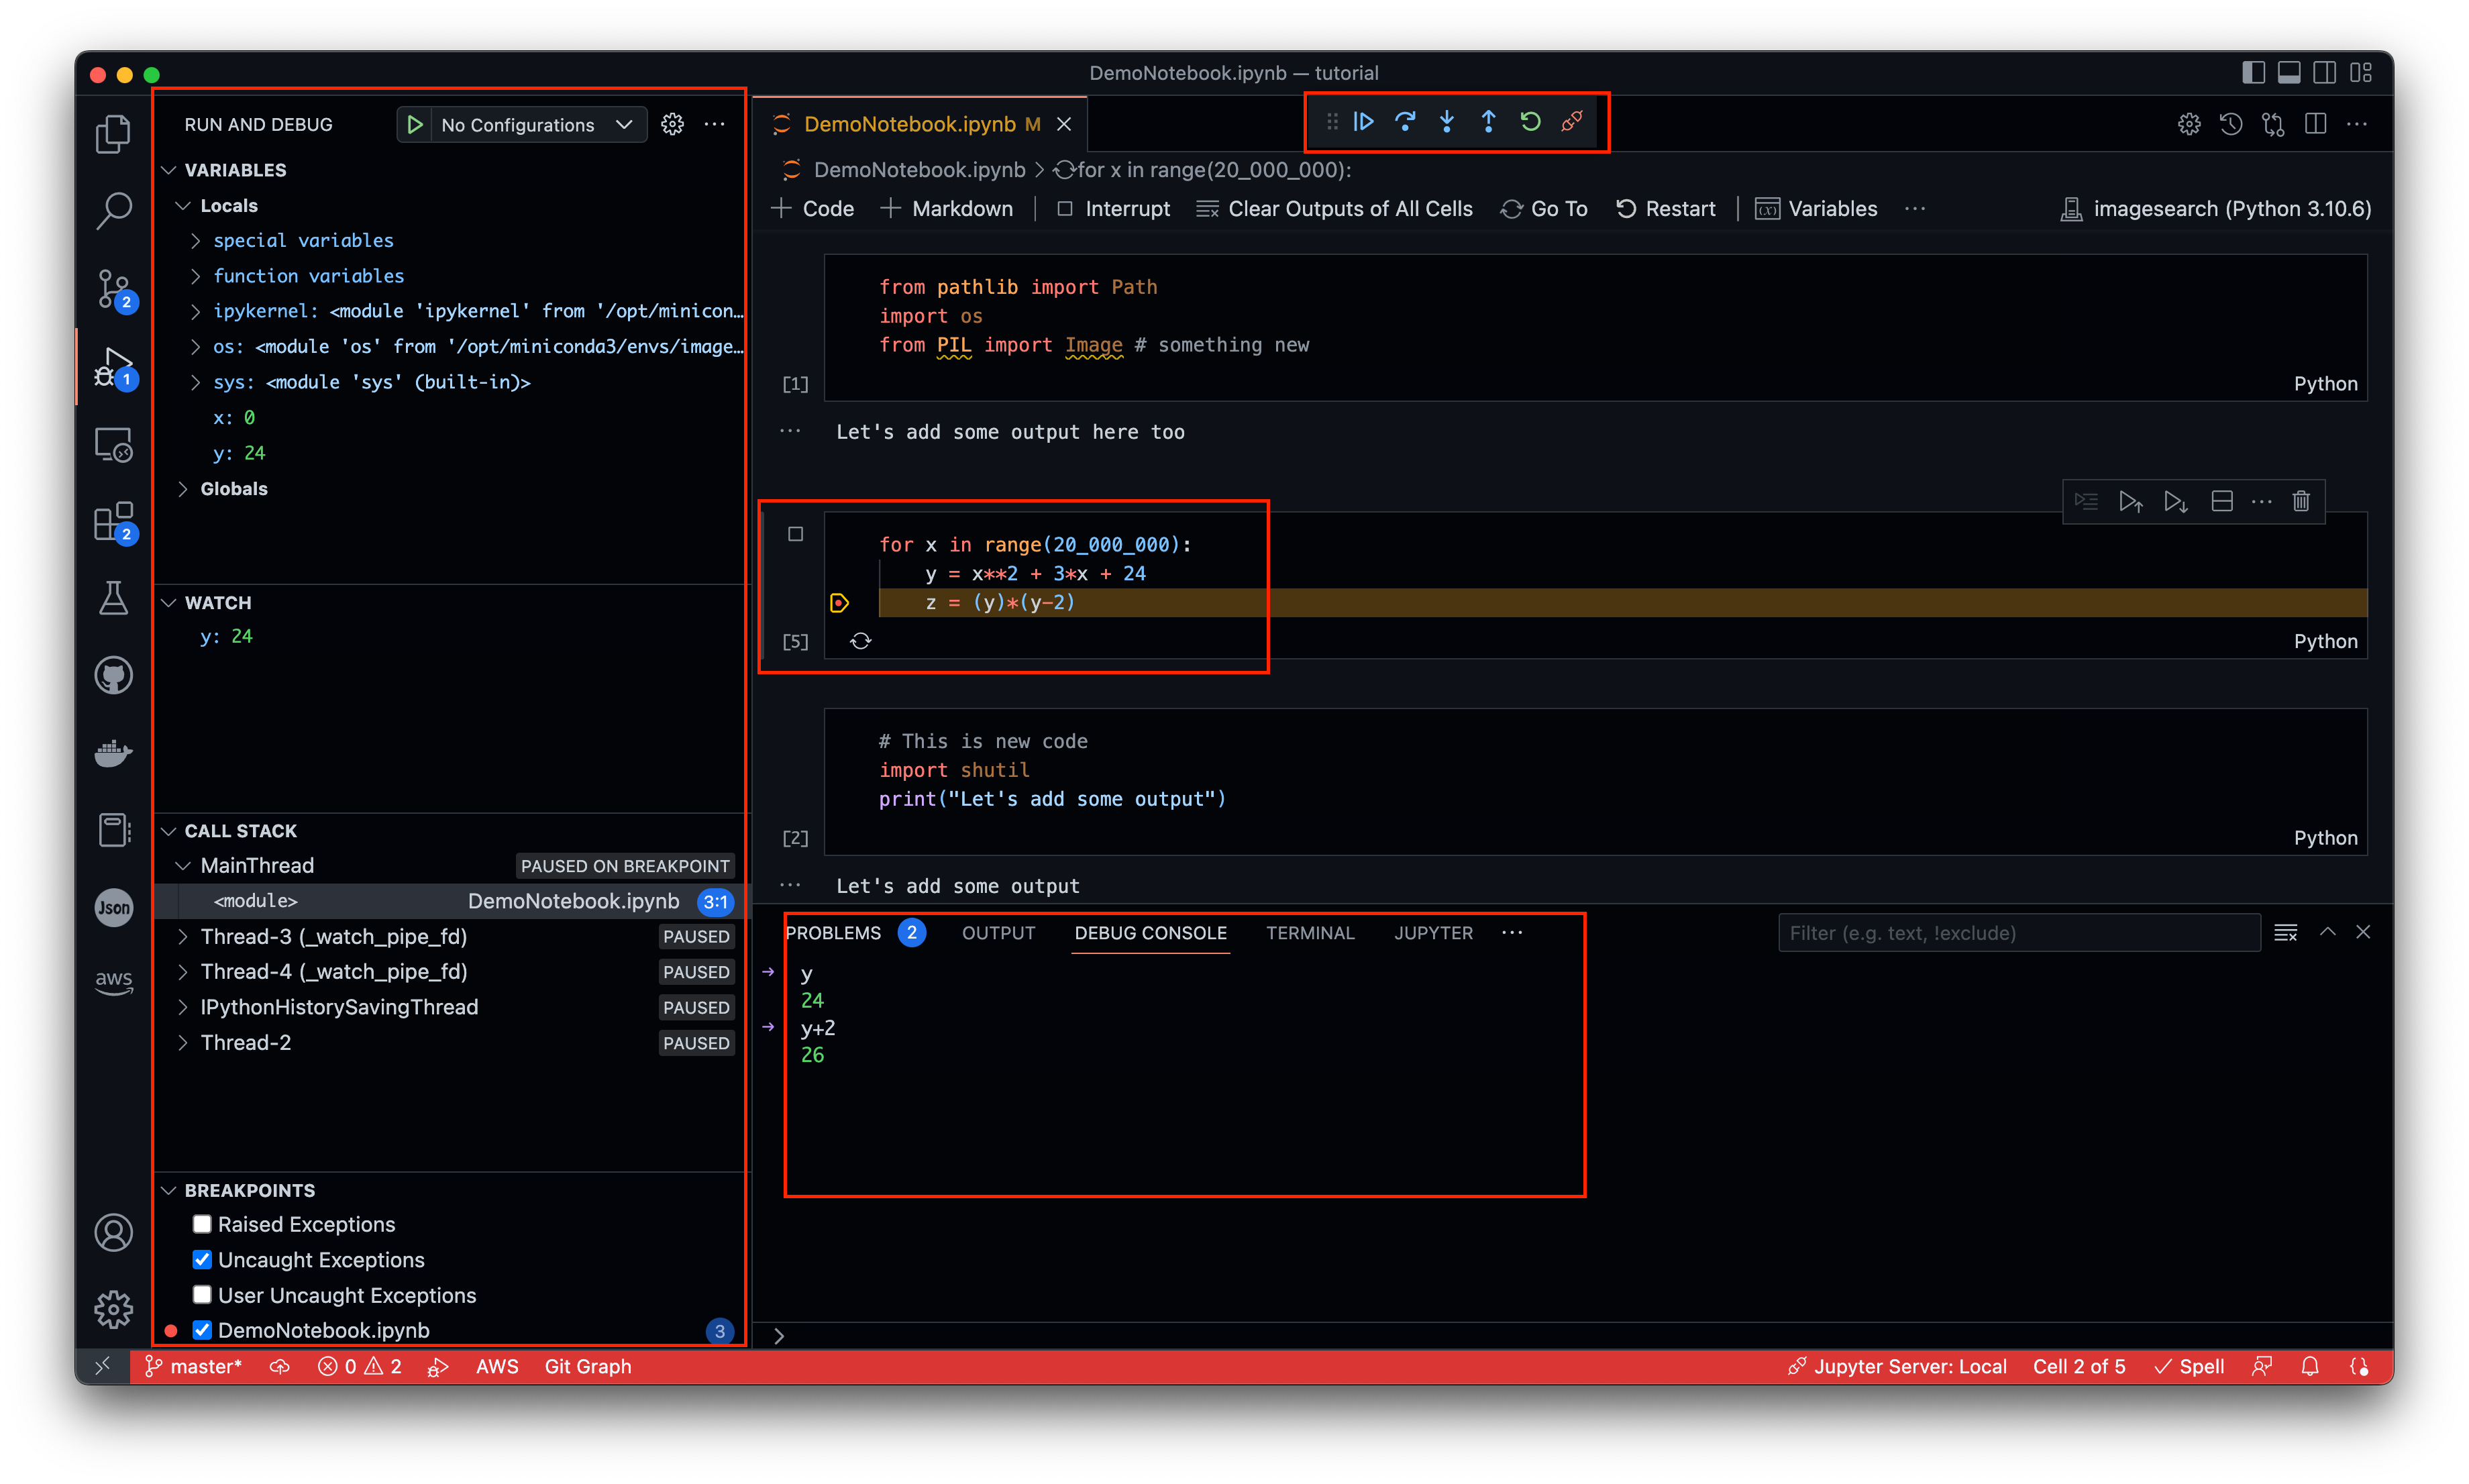The width and height of the screenshot is (2469, 1484).
Task: Click Jupyter Server: Local in status bar
Action: point(1897,1366)
